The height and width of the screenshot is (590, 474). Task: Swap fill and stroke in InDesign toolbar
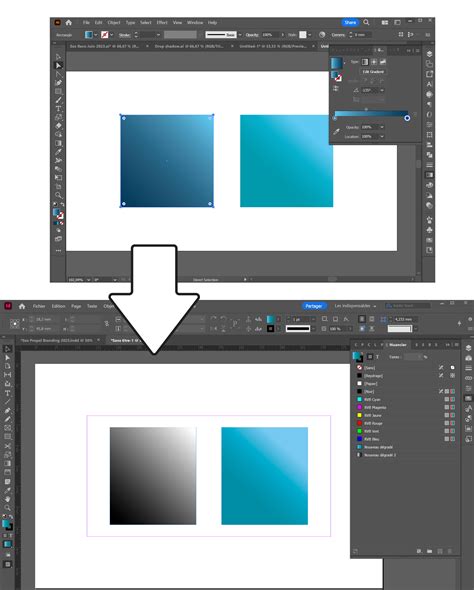click(x=11, y=516)
